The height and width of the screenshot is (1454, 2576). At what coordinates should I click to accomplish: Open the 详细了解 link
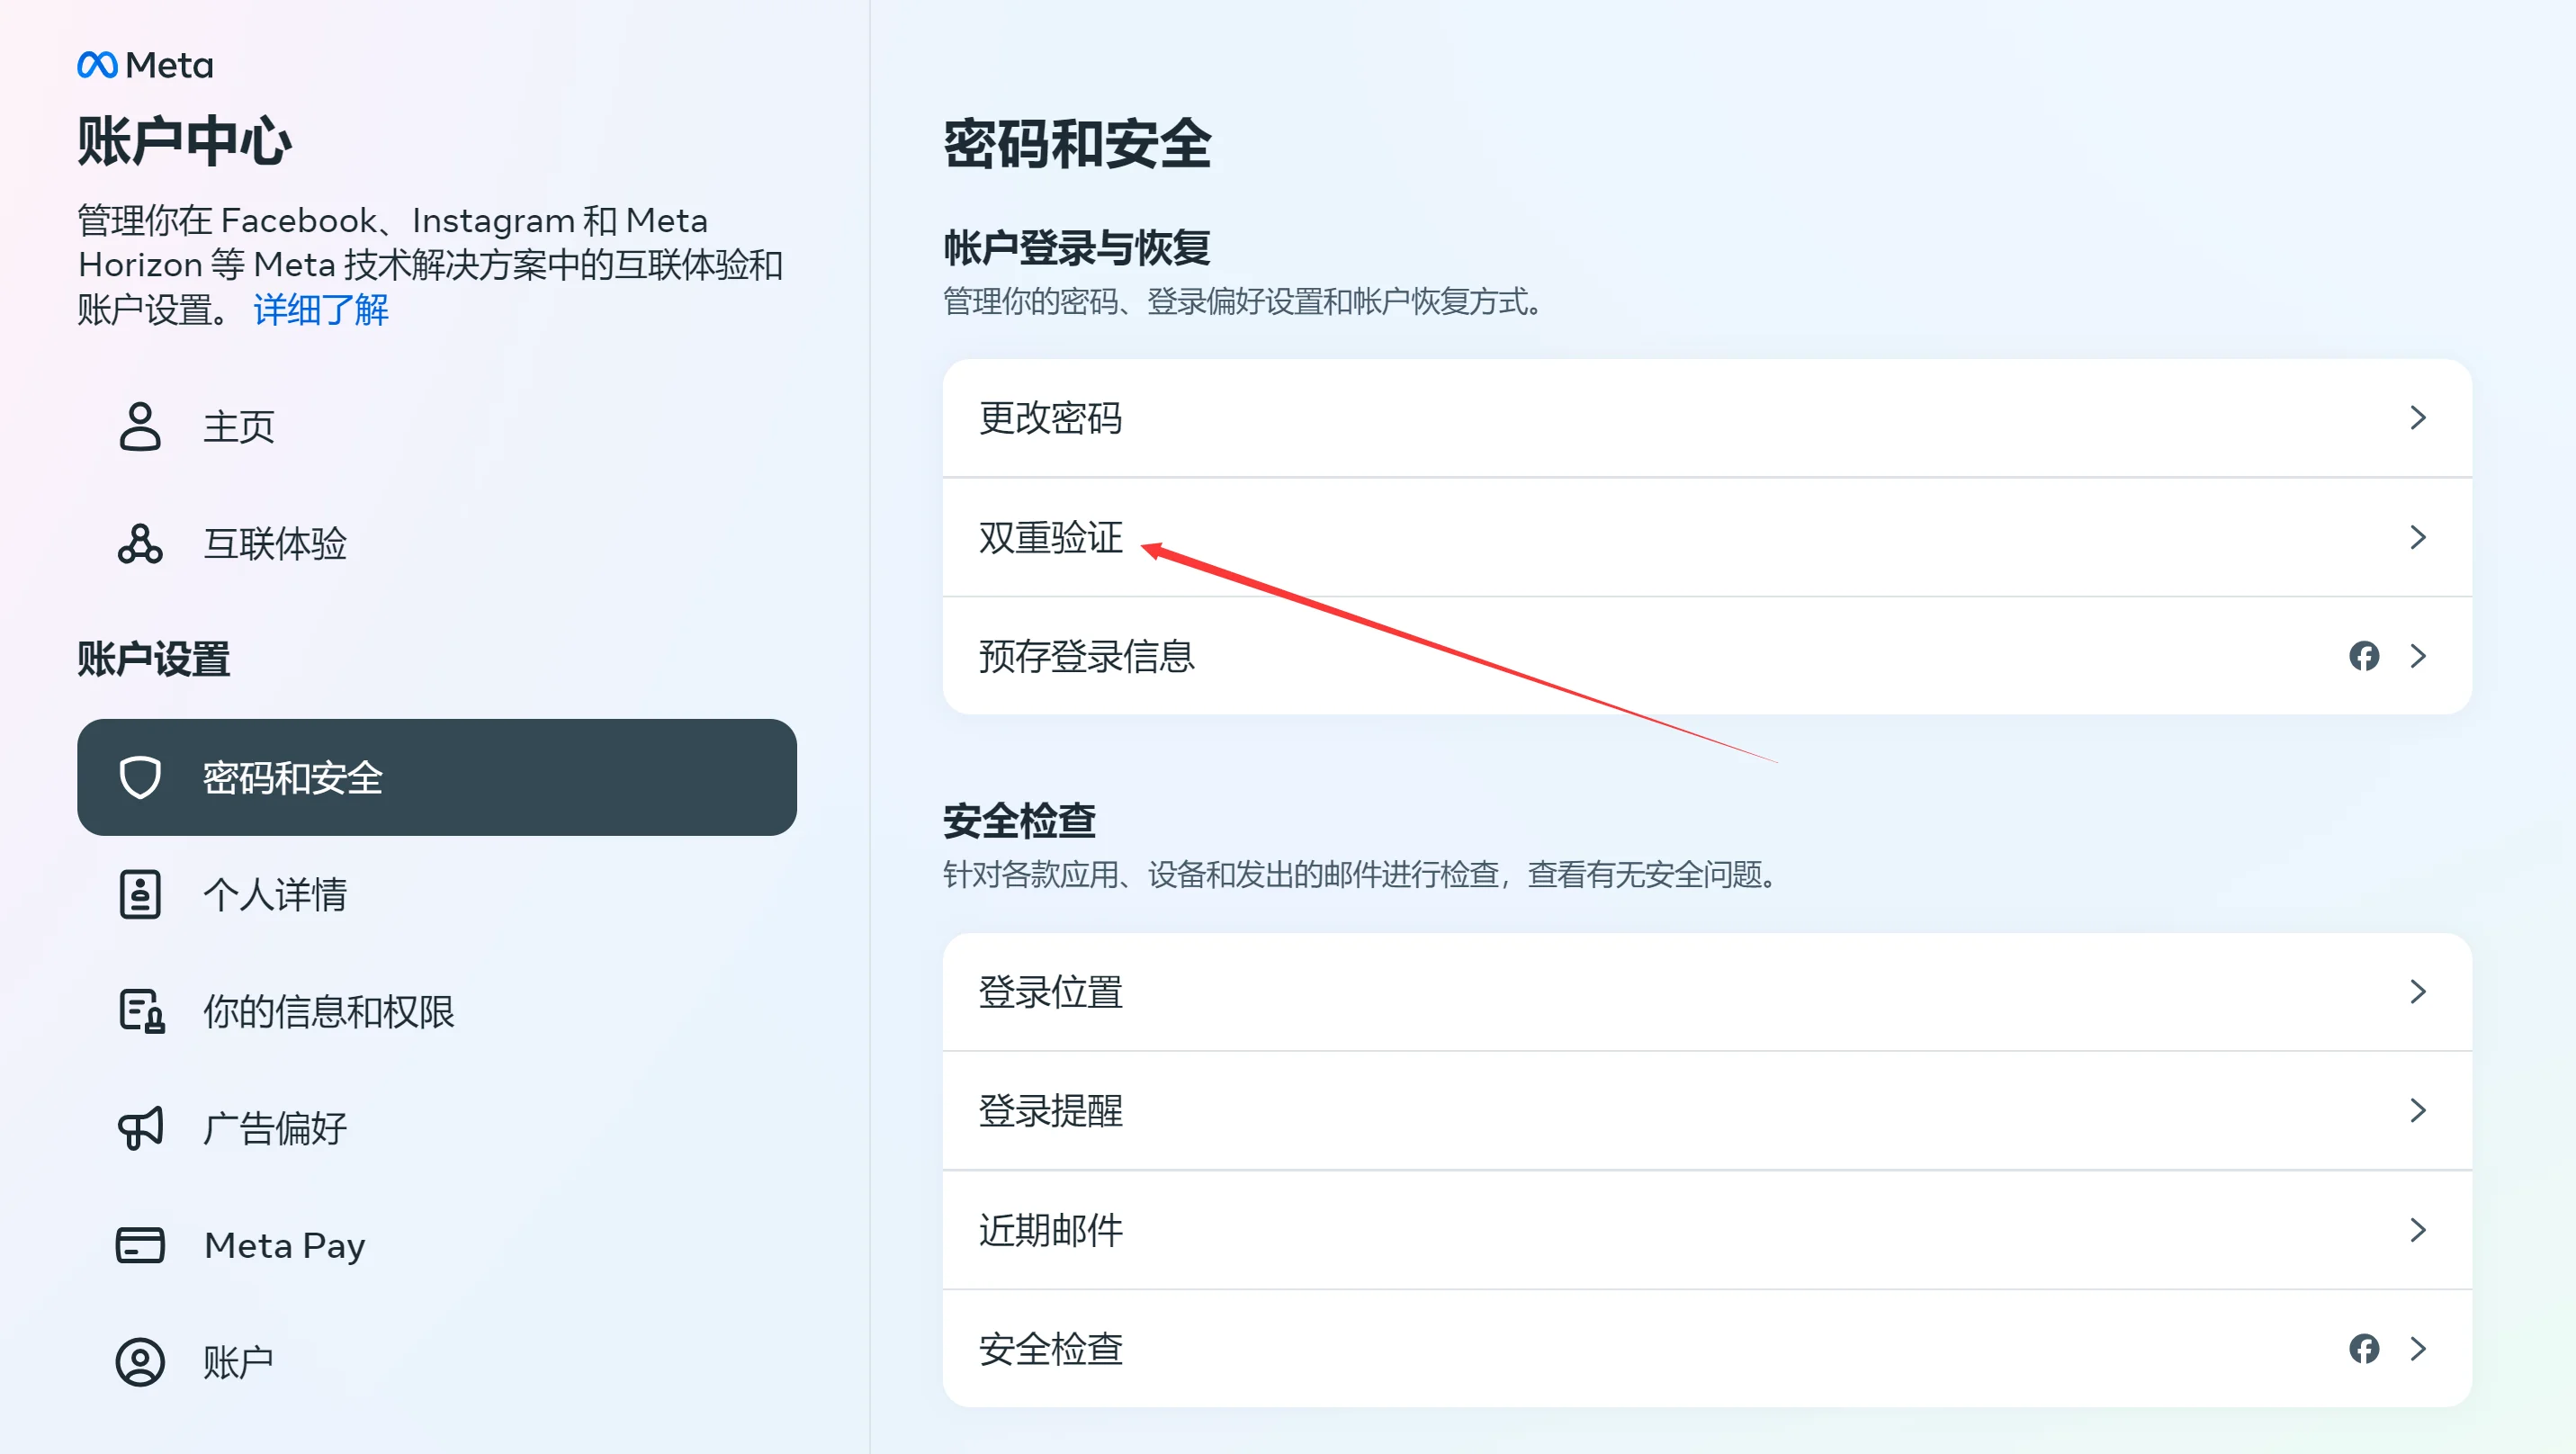pos(320,310)
